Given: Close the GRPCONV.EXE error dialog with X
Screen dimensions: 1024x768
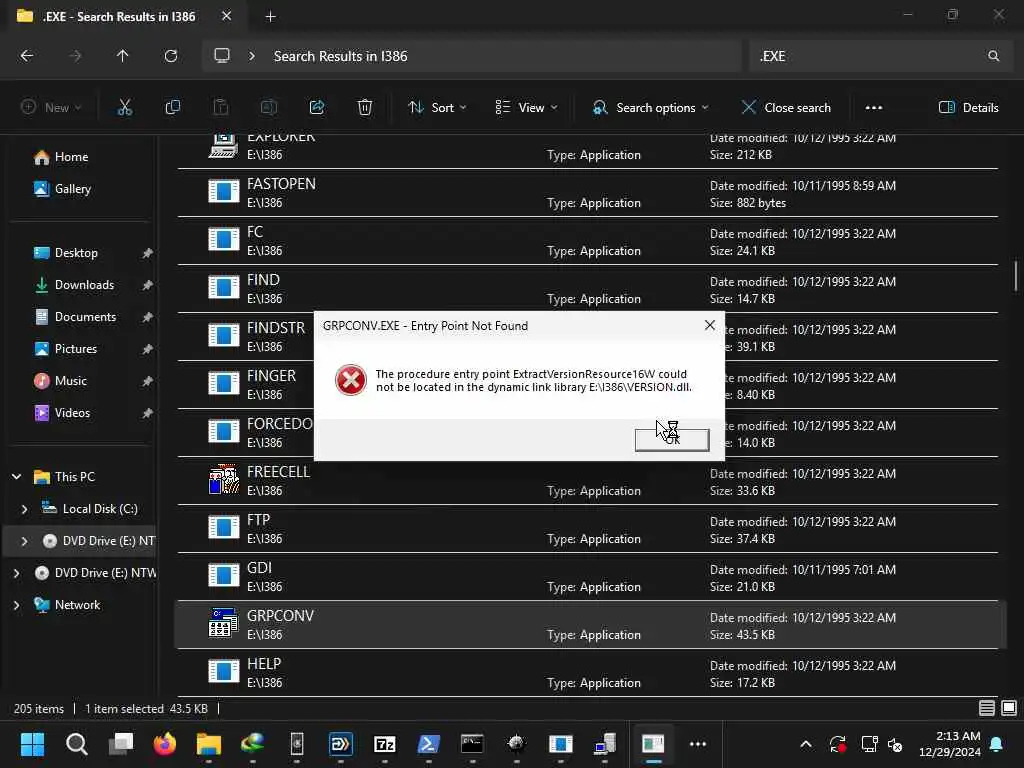Looking at the screenshot, I should pyautogui.click(x=710, y=325).
